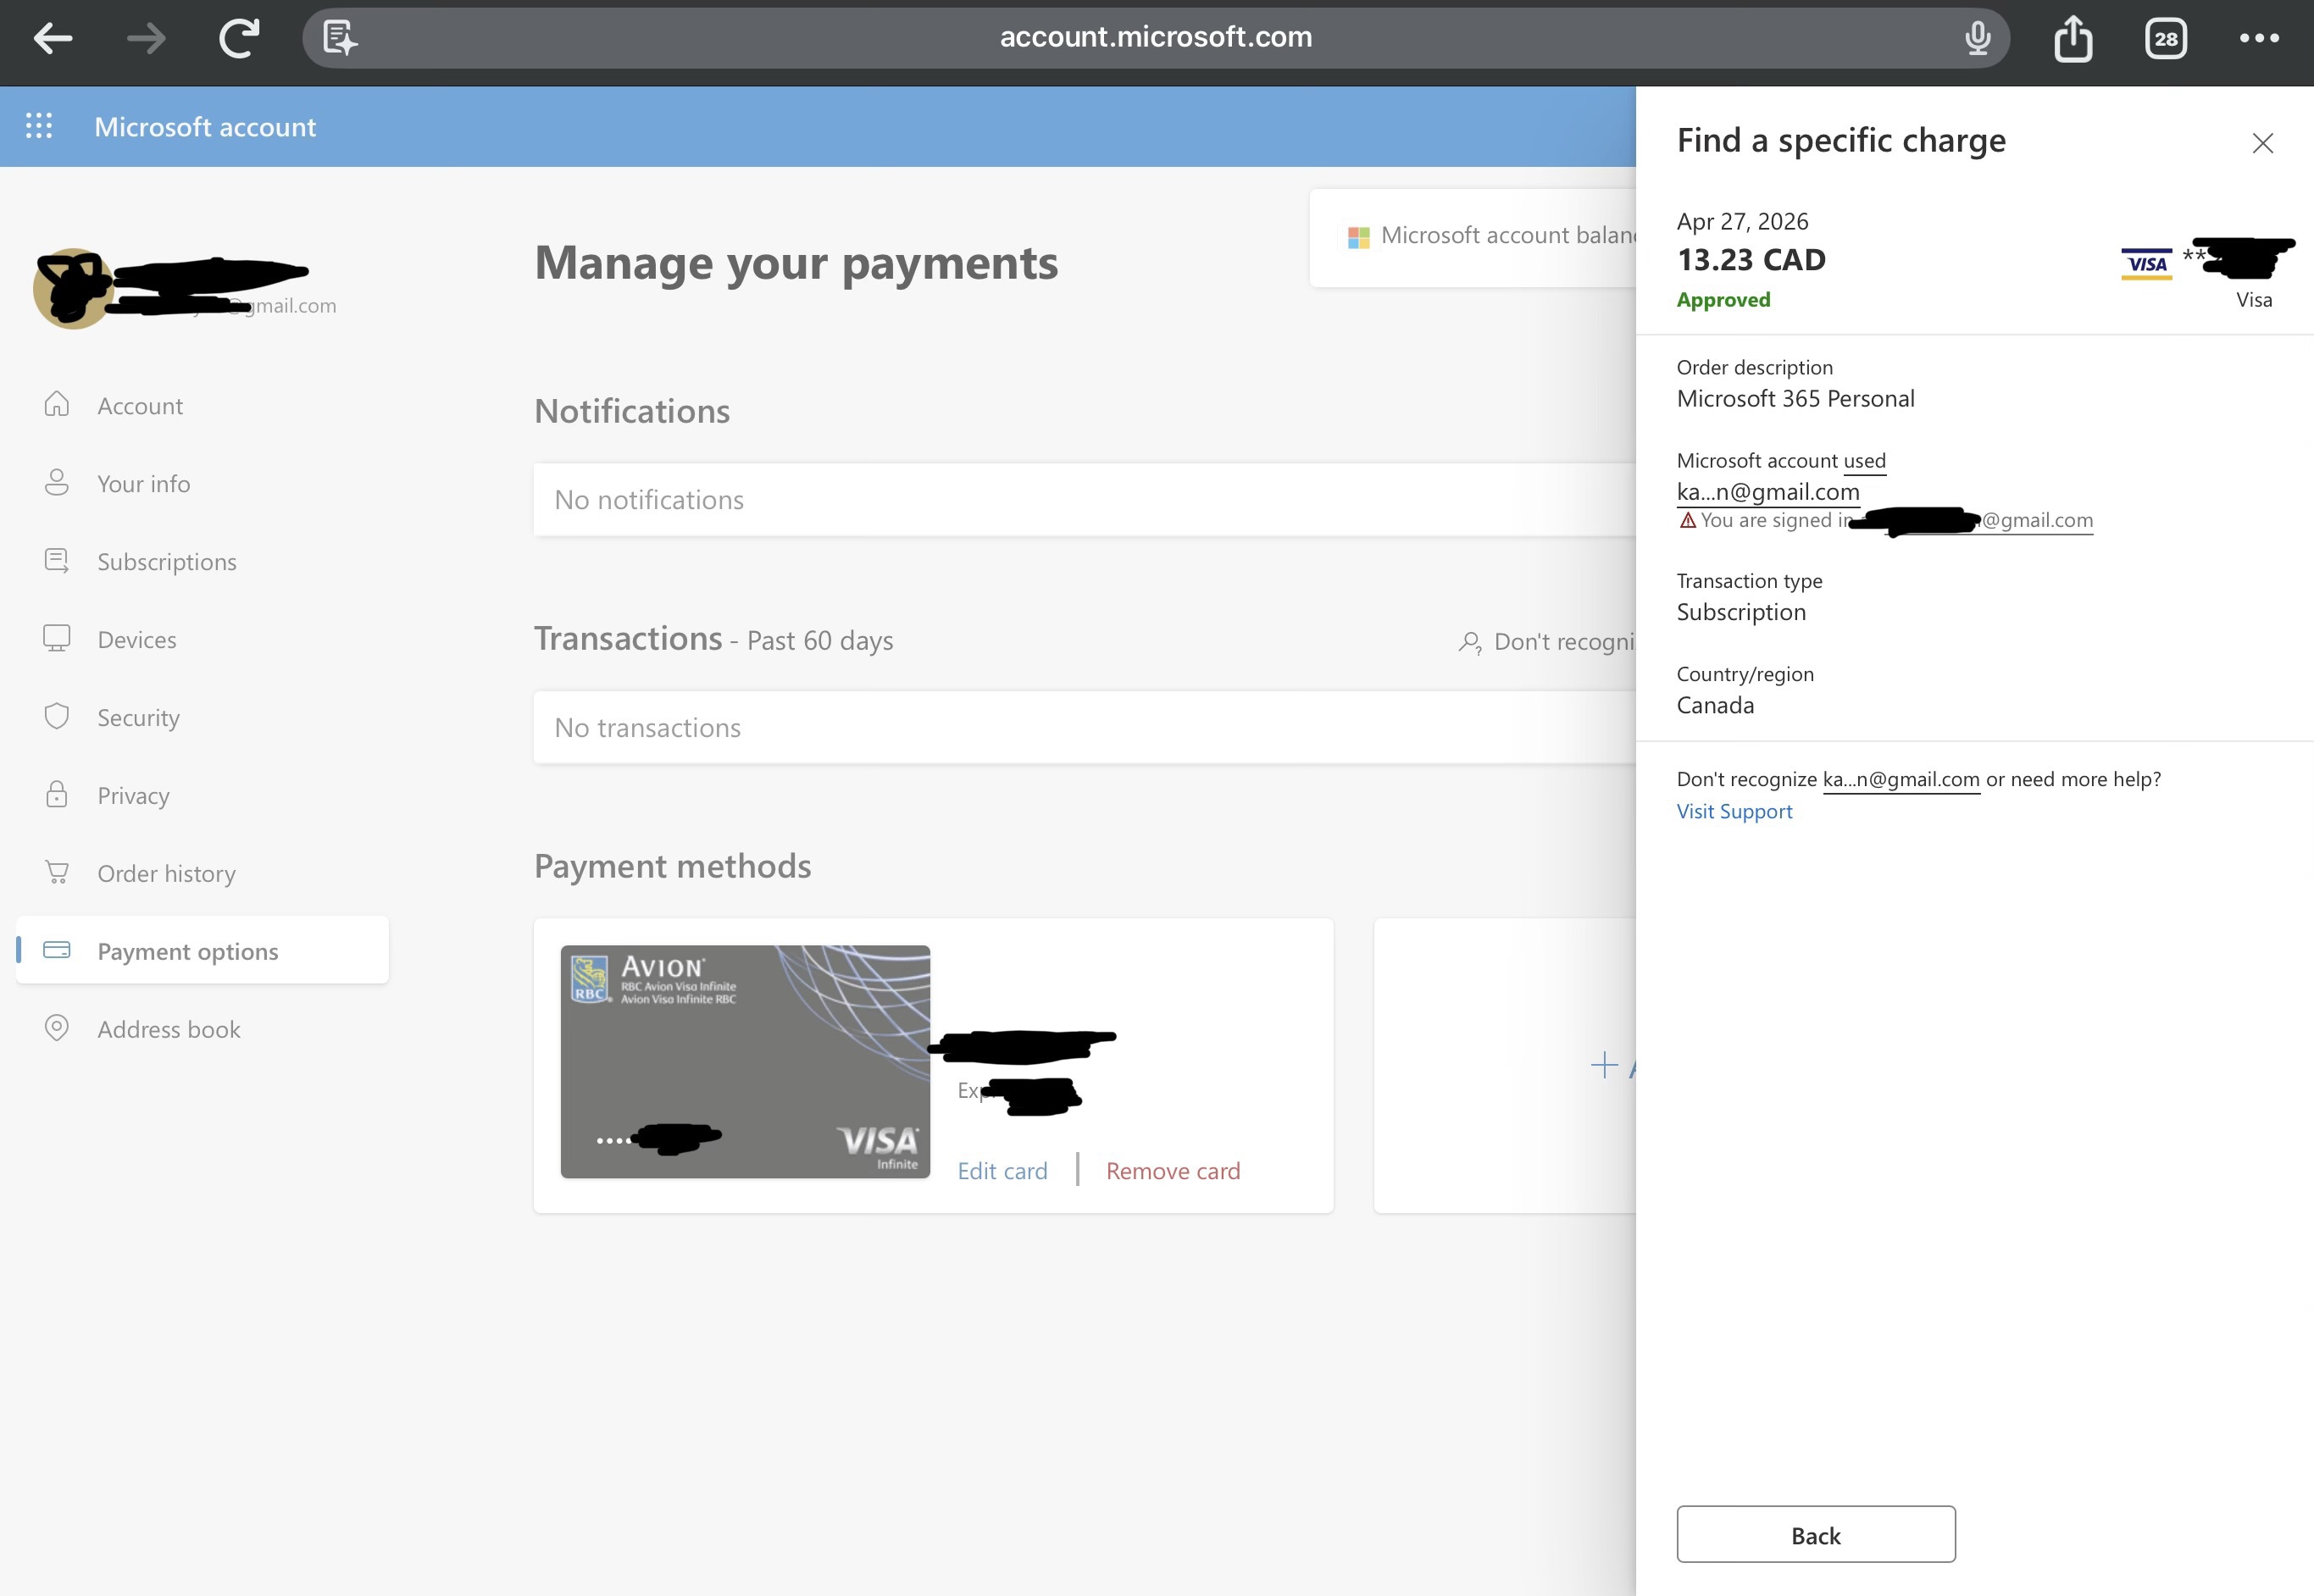Click the Past 60 days transactions label
The height and width of the screenshot is (1596, 2314).
820,641
